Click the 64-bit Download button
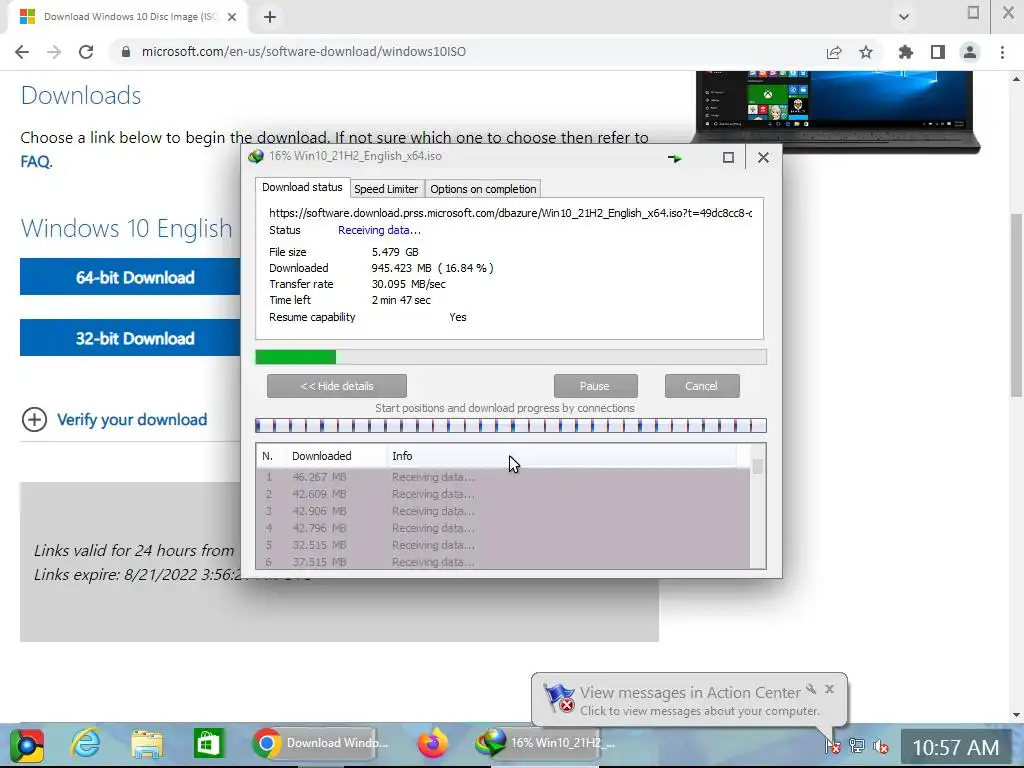Image resolution: width=1024 pixels, height=768 pixels. 131,277
